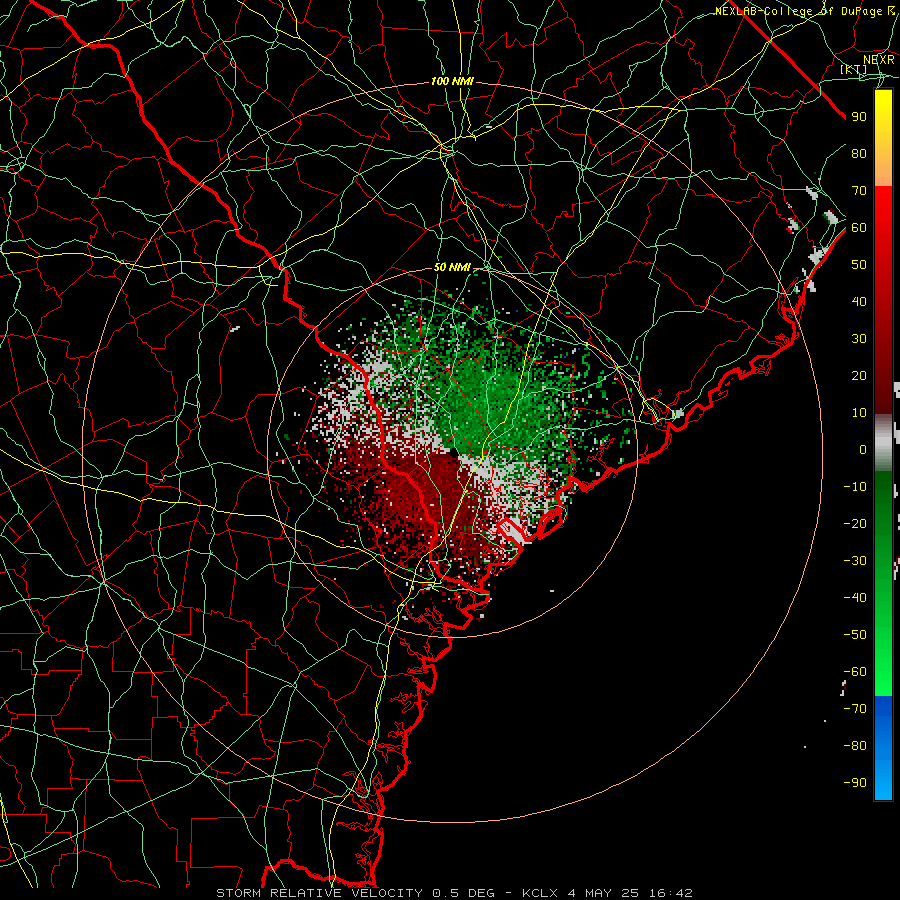Click the 70 value on velocity scale
This screenshot has width=900, height=900.
859,191
